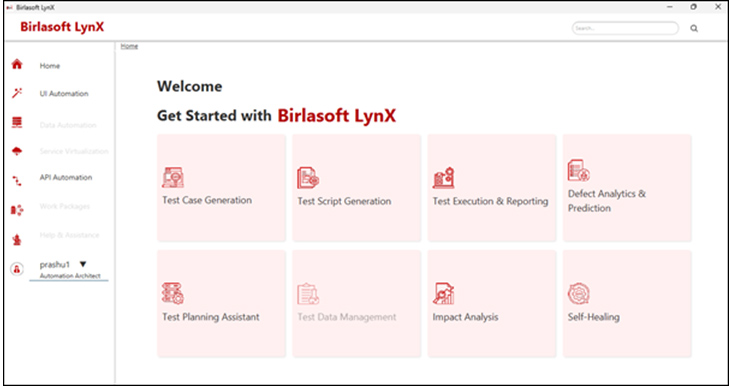
Task: Open the Test Script Generation label
Action: pyautogui.click(x=344, y=201)
